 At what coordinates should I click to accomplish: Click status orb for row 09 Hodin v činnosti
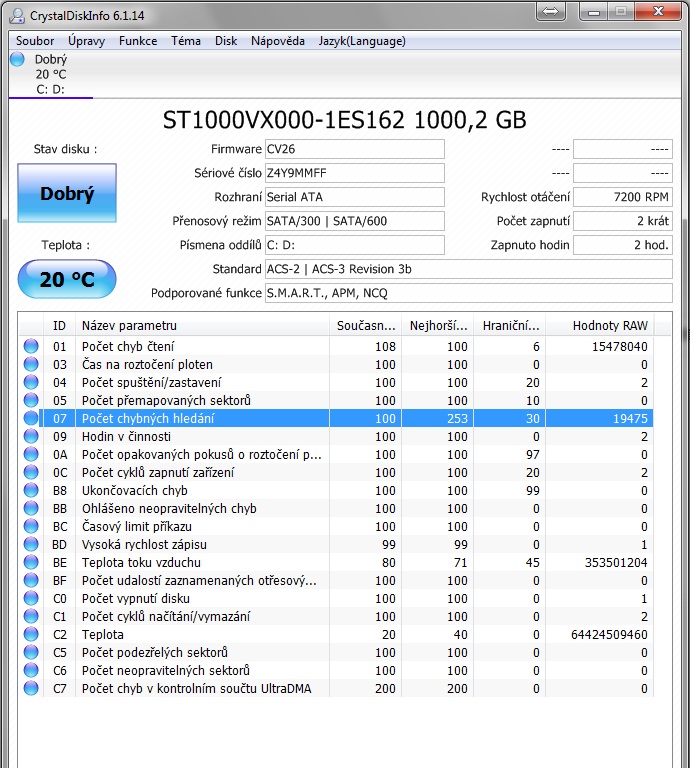[x=31, y=436]
